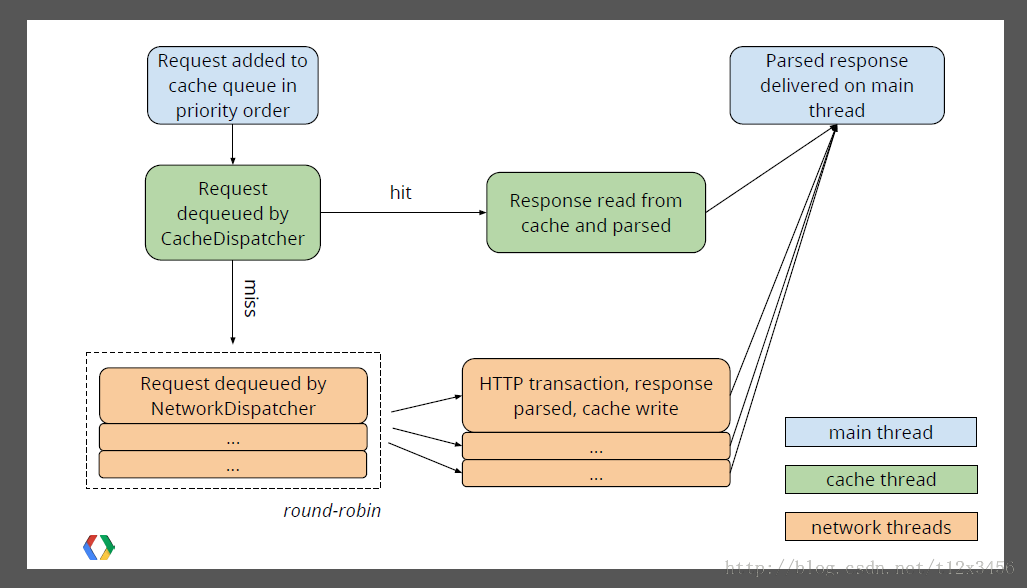The width and height of the screenshot is (1027, 588).
Task: Click the 'cache thread' legend swatch
Action: [x=880, y=479]
